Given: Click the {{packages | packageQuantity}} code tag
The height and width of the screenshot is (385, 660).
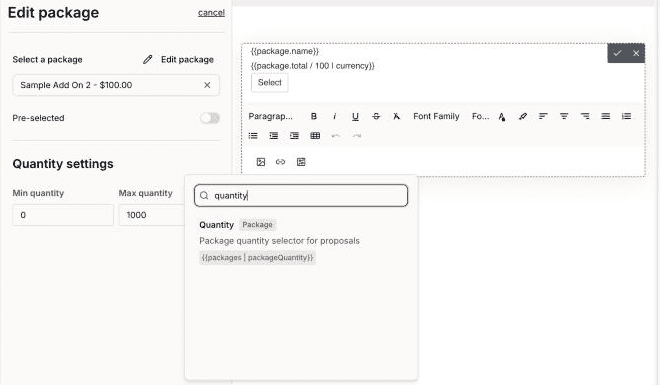Looking at the screenshot, I should [x=257, y=258].
